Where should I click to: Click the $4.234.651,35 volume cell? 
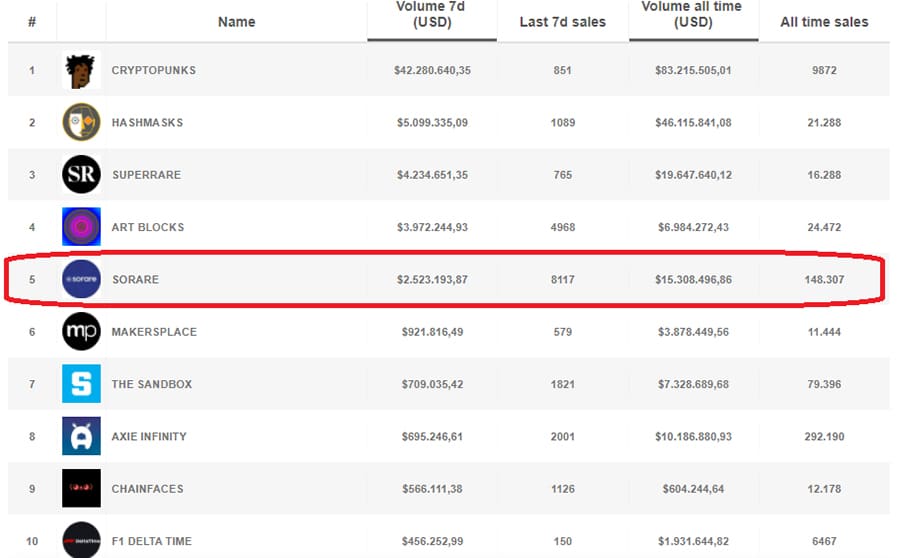coord(432,175)
